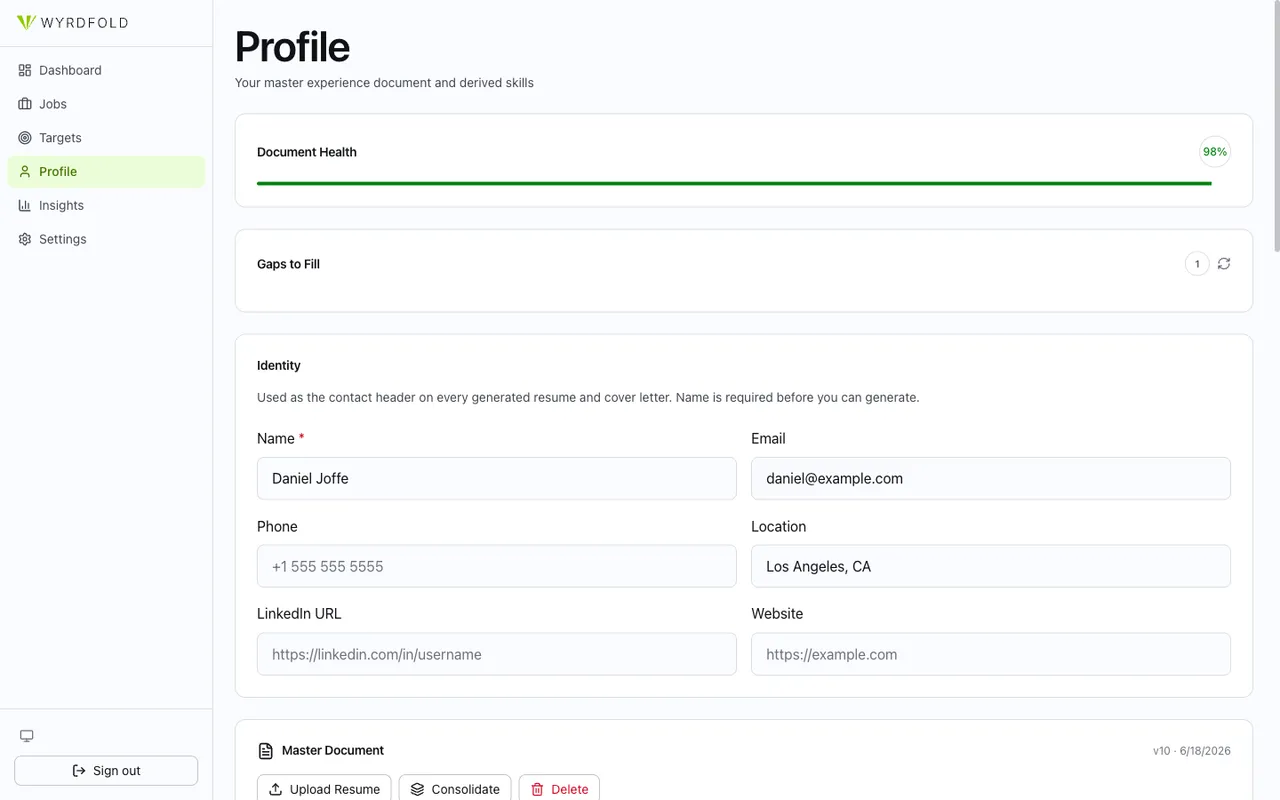This screenshot has height=800, width=1280.
Task: Click the Document Health label
Action: pos(307,152)
